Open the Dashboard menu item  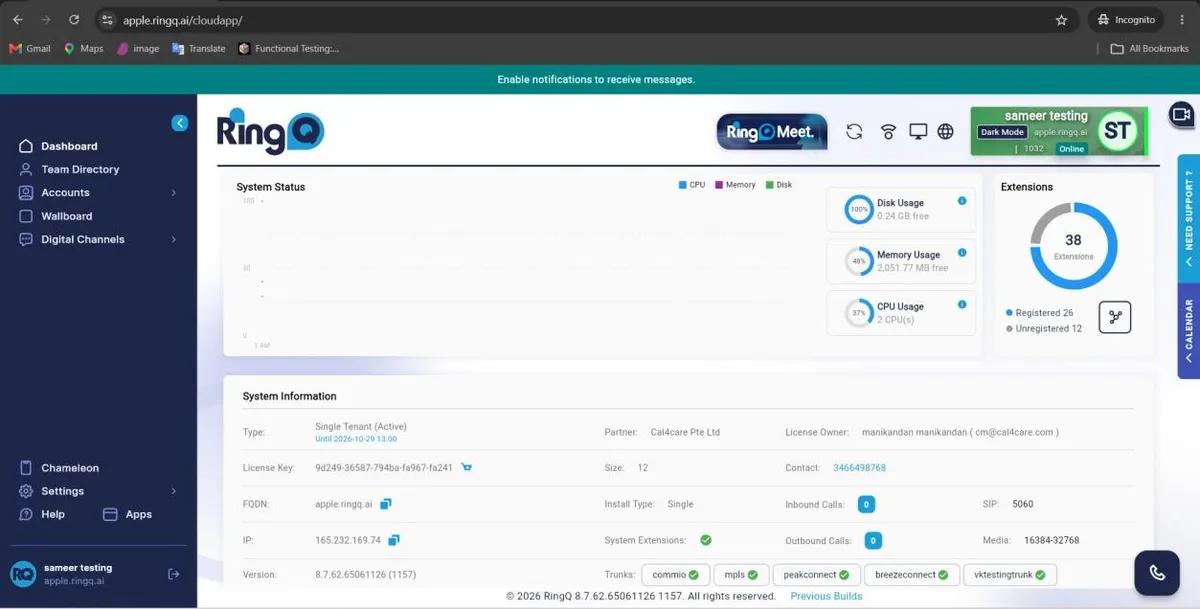tap(69, 146)
